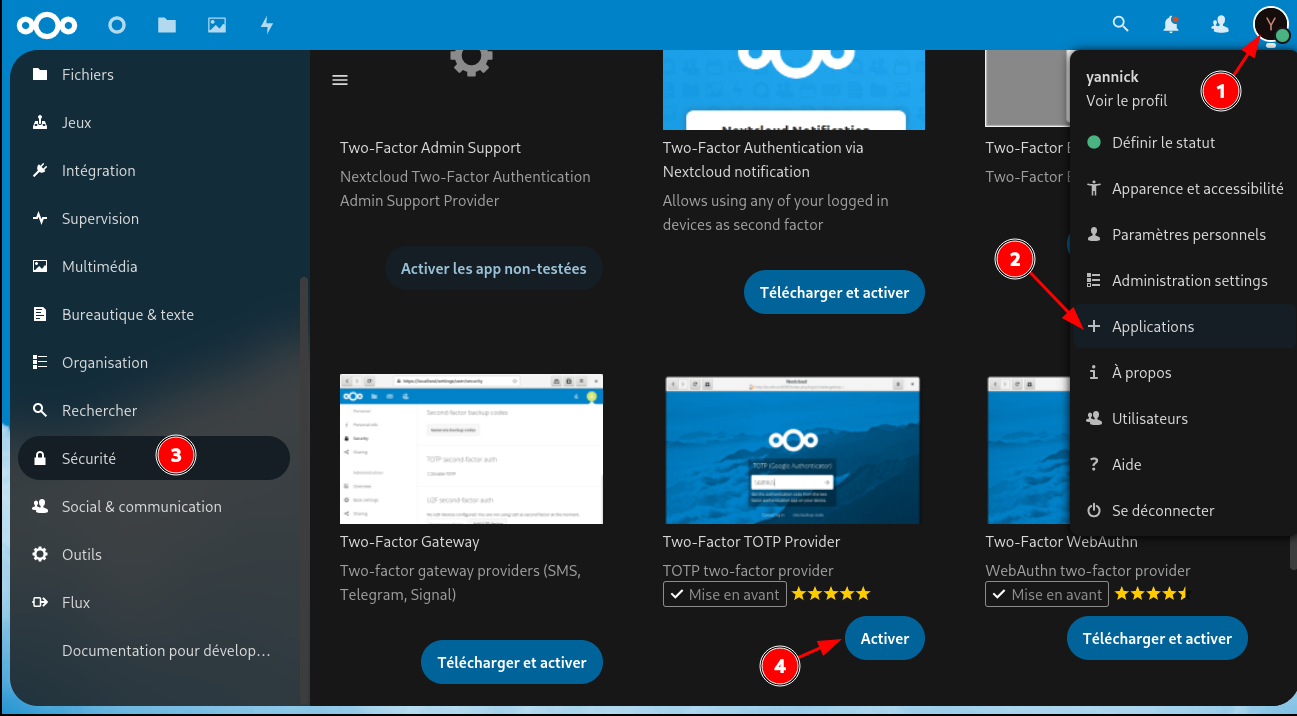Open the Files folder icon in header

tap(167, 25)
